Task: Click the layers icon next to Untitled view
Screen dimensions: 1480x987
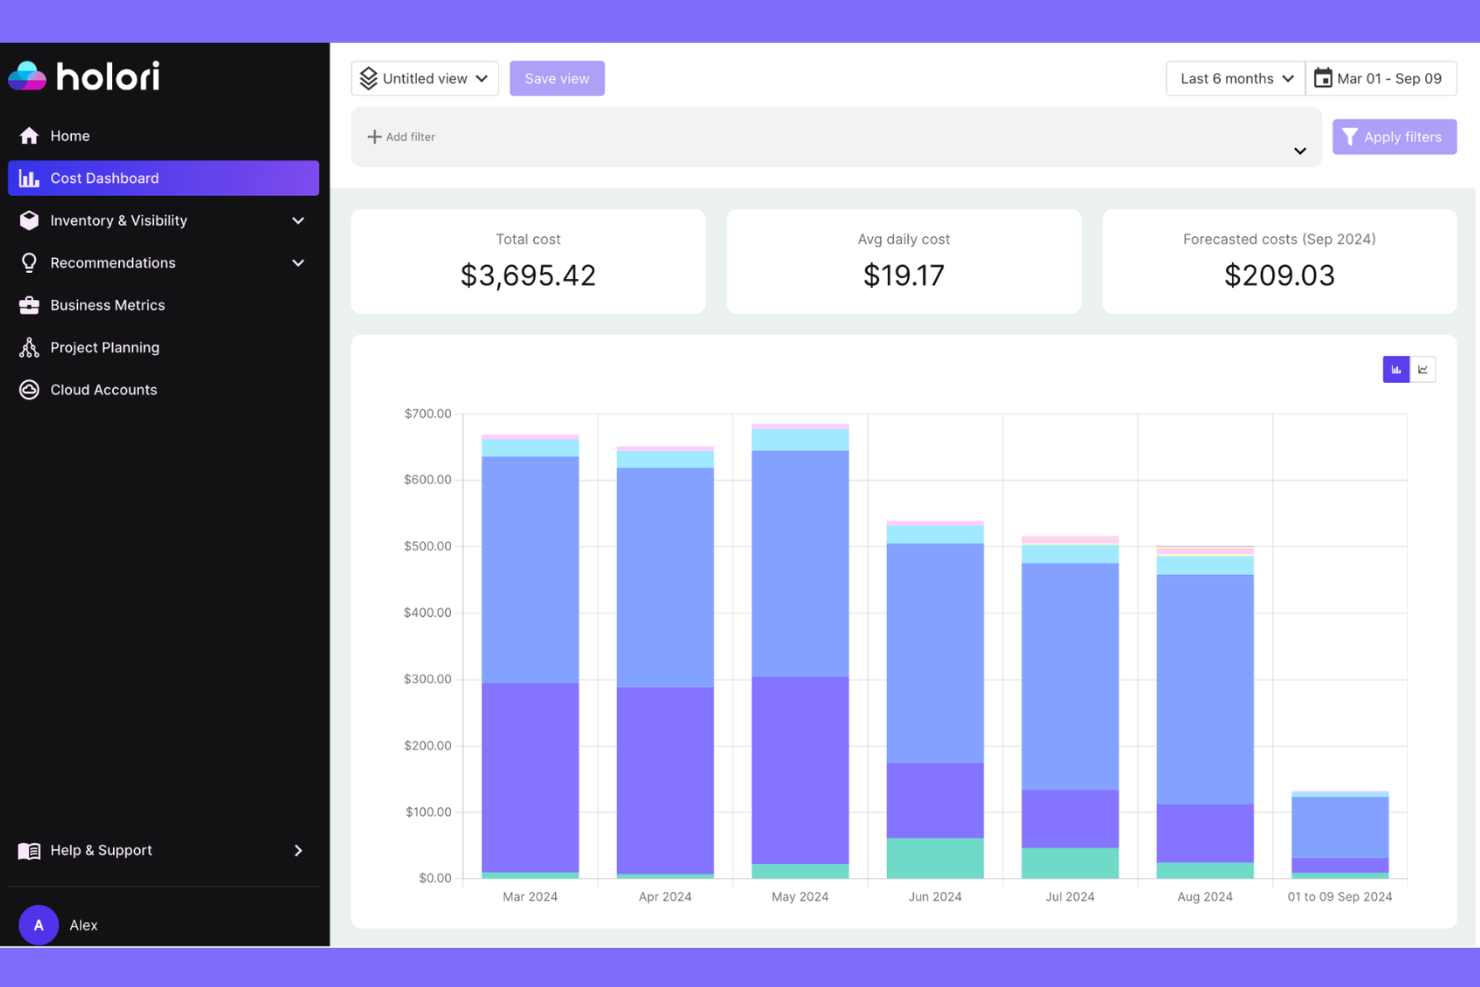Action: coord(367,77)
